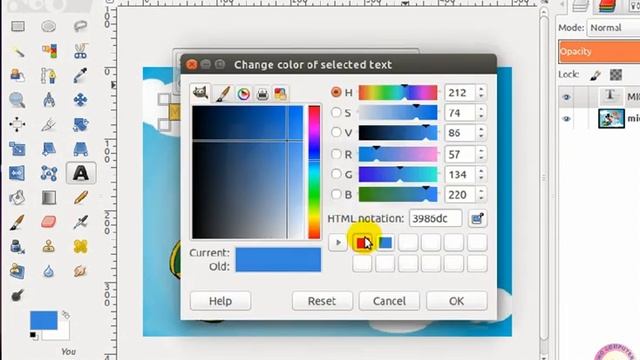Confirm color with the OK button

[456, 301]
